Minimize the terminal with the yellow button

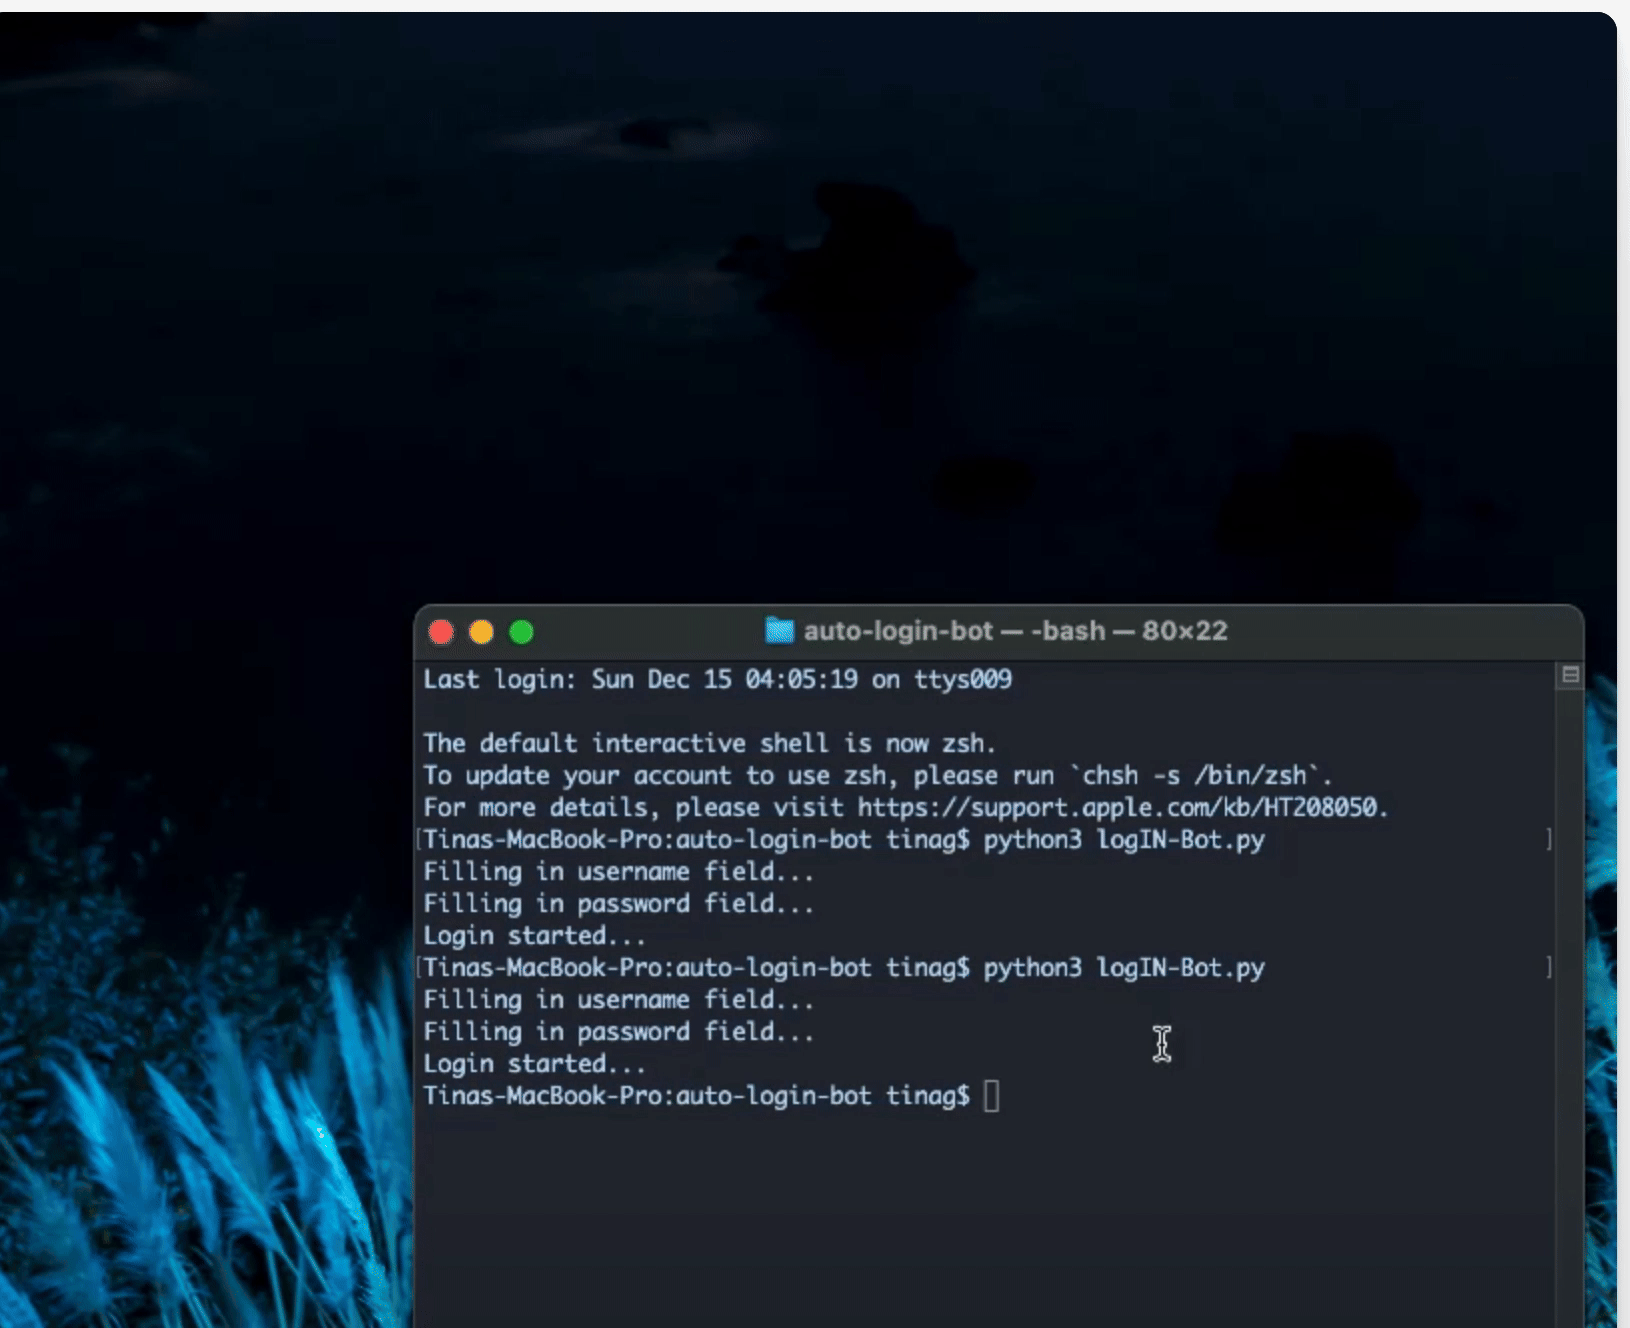tap(481, 632)
